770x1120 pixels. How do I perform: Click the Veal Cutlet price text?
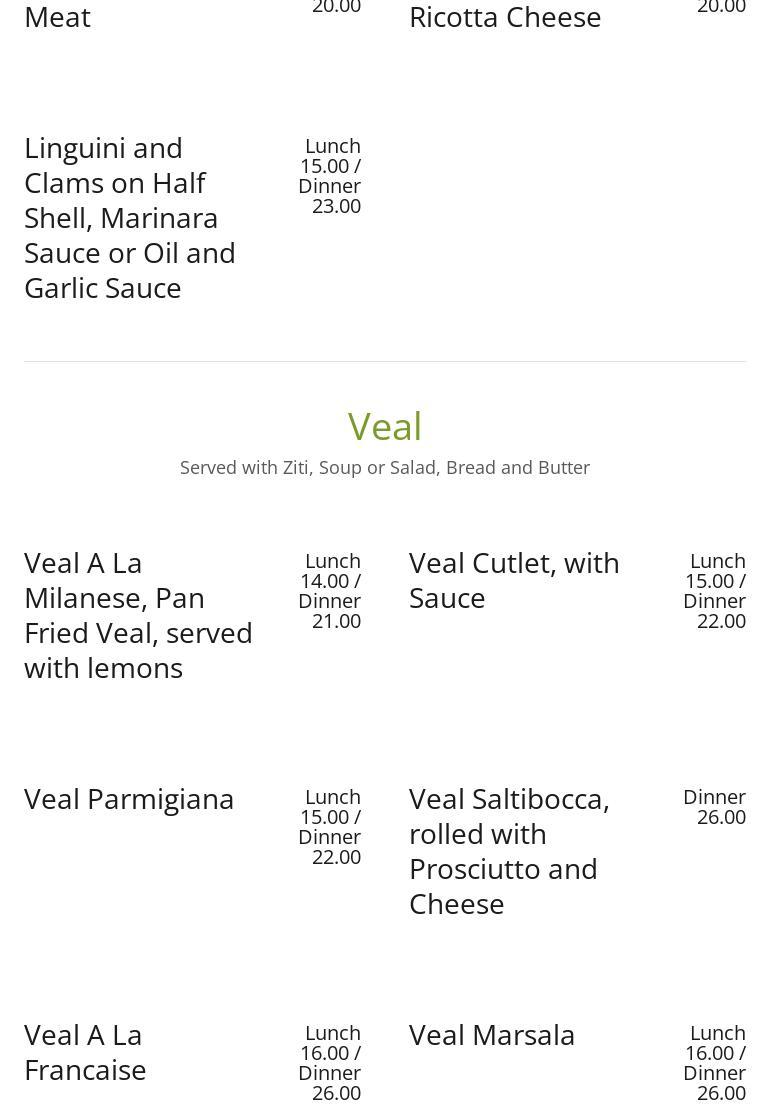click(x=715, y=591)
